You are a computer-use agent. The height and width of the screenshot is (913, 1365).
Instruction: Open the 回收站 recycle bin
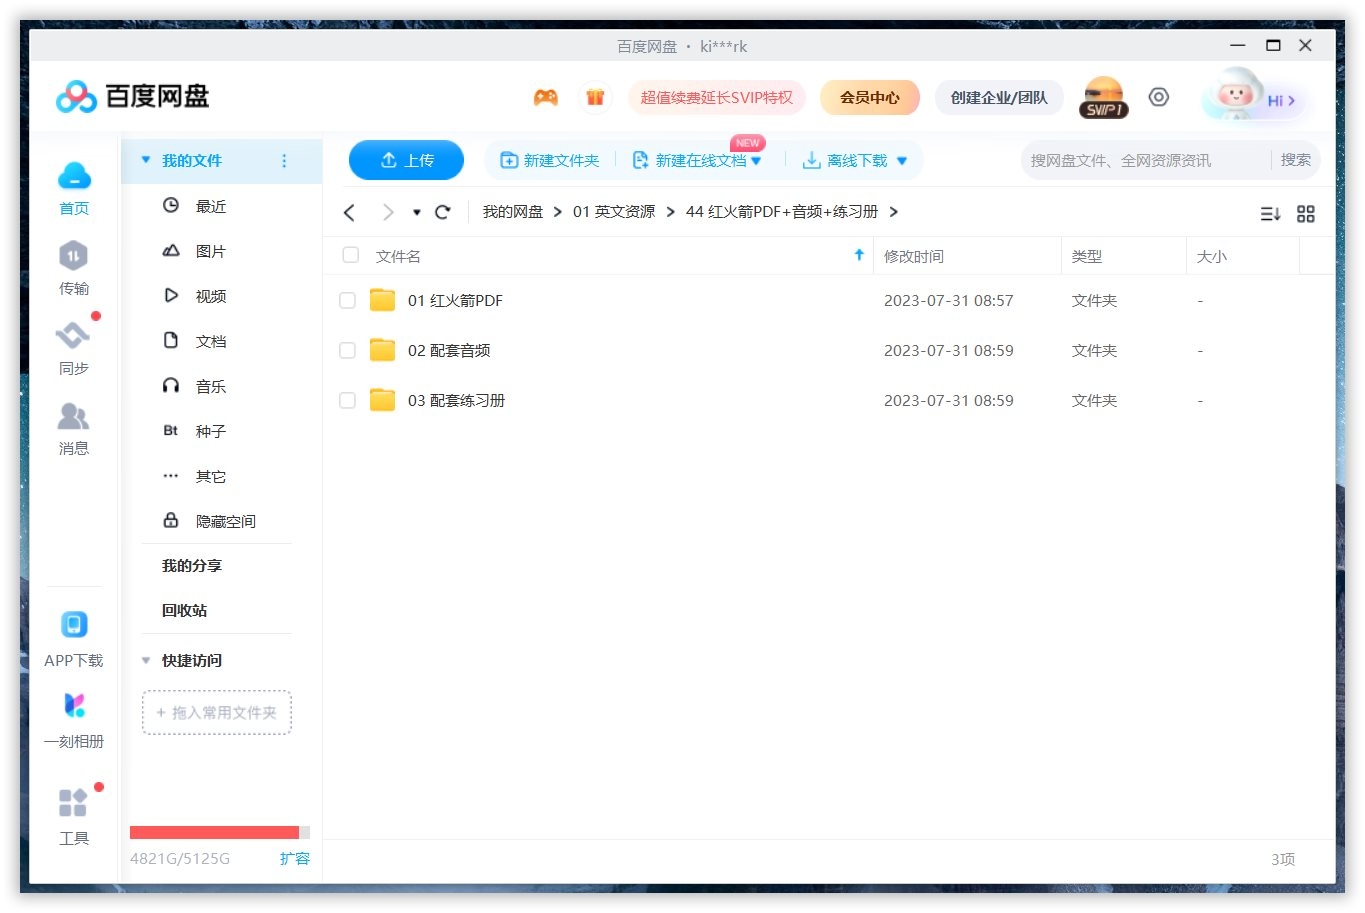pos(184,610)
